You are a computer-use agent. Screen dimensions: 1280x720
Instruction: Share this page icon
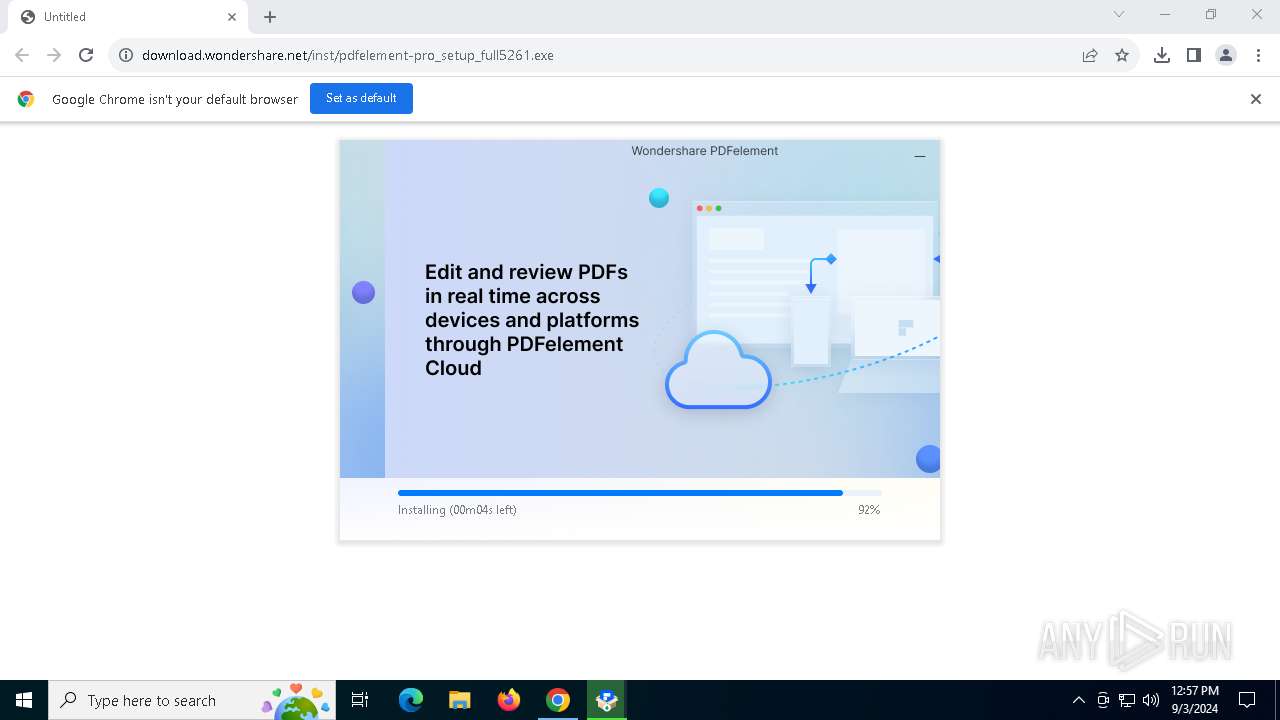(1090, 55)
